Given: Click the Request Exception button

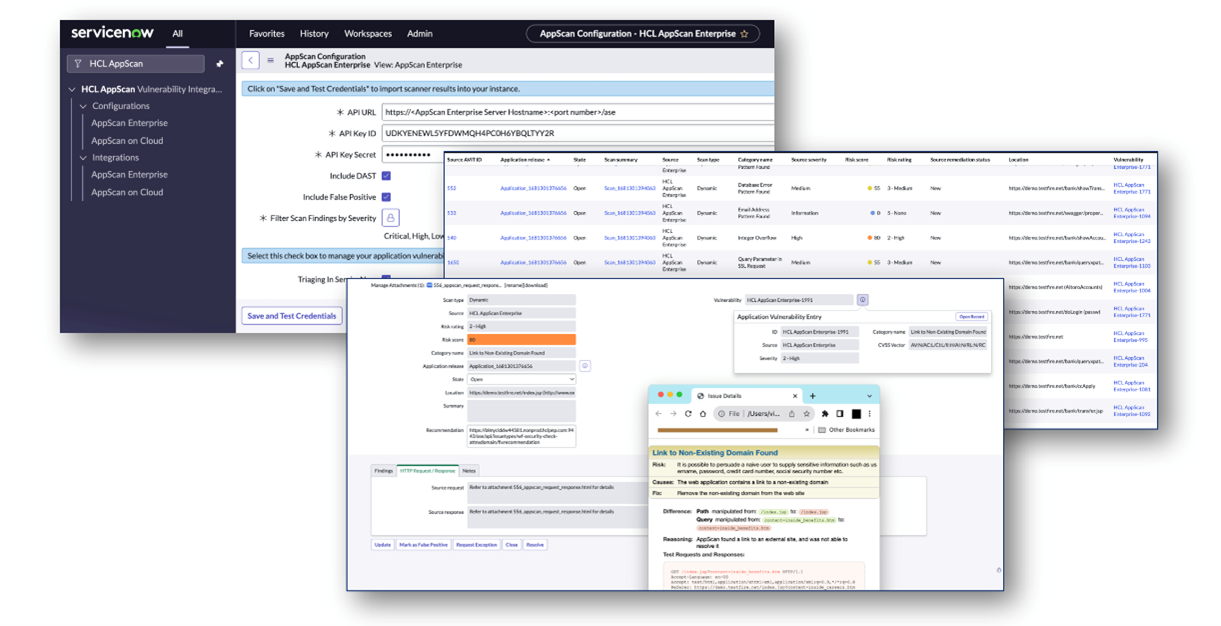Looking at the screenshot, I should click(477, 545).
